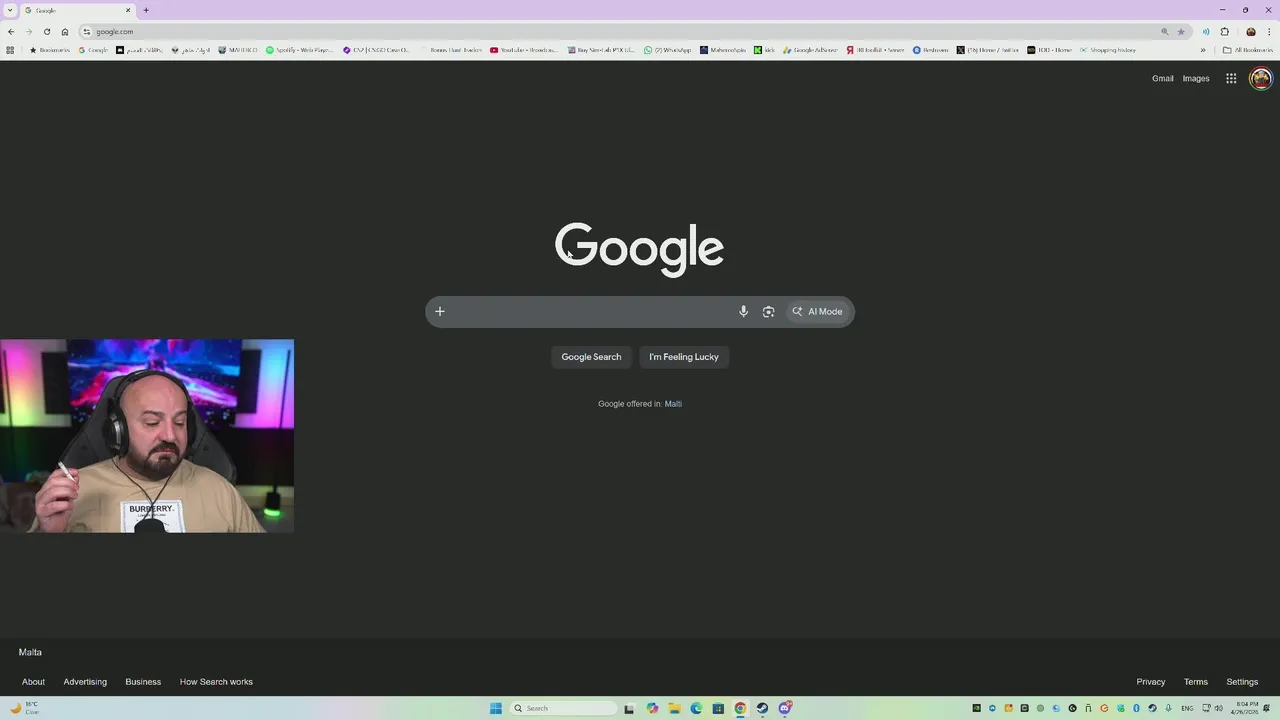1280x720 pixels.
Task: Open the Privacy footer link
Action: [1150, 682]
